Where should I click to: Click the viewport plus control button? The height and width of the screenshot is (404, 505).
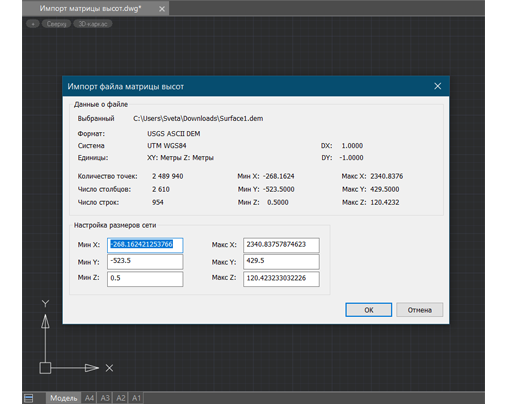pyautogui.click(x=33, y=24)
